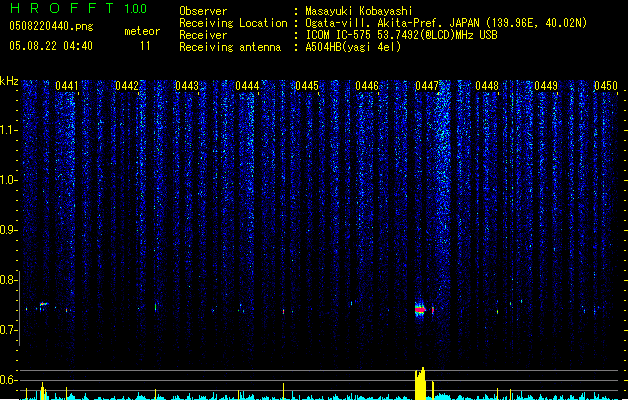
Task: Click the observer name Masayuki Kobayashi
Action: pyautogui.click(x=359, y=11)
